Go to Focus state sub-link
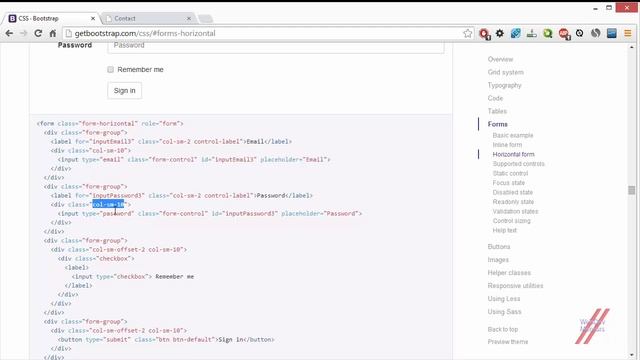 [x=509, y=183]
